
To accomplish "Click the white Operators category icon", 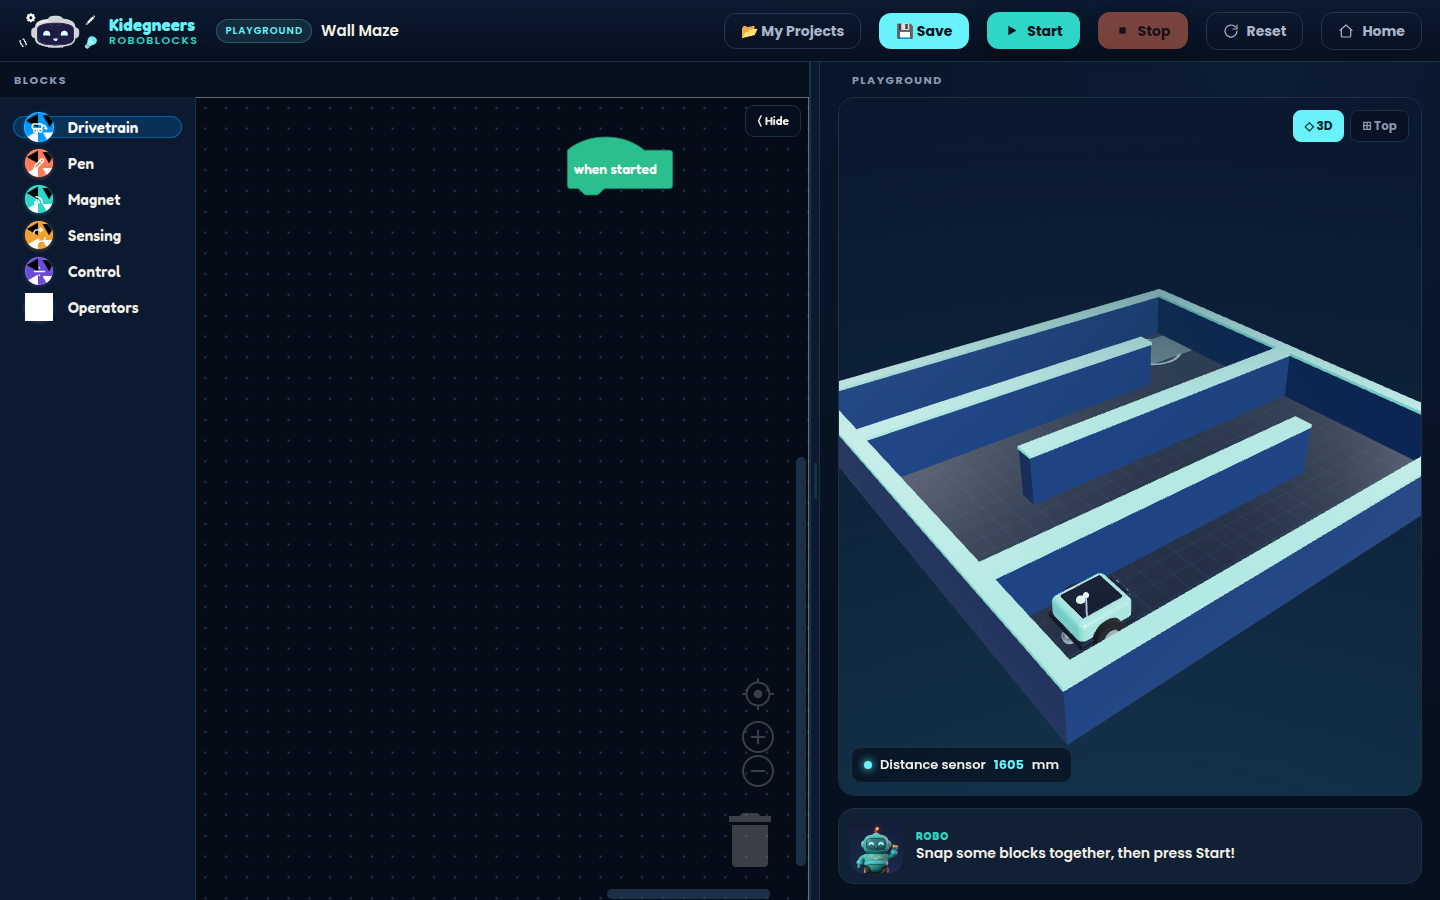I will coord(39,307).
